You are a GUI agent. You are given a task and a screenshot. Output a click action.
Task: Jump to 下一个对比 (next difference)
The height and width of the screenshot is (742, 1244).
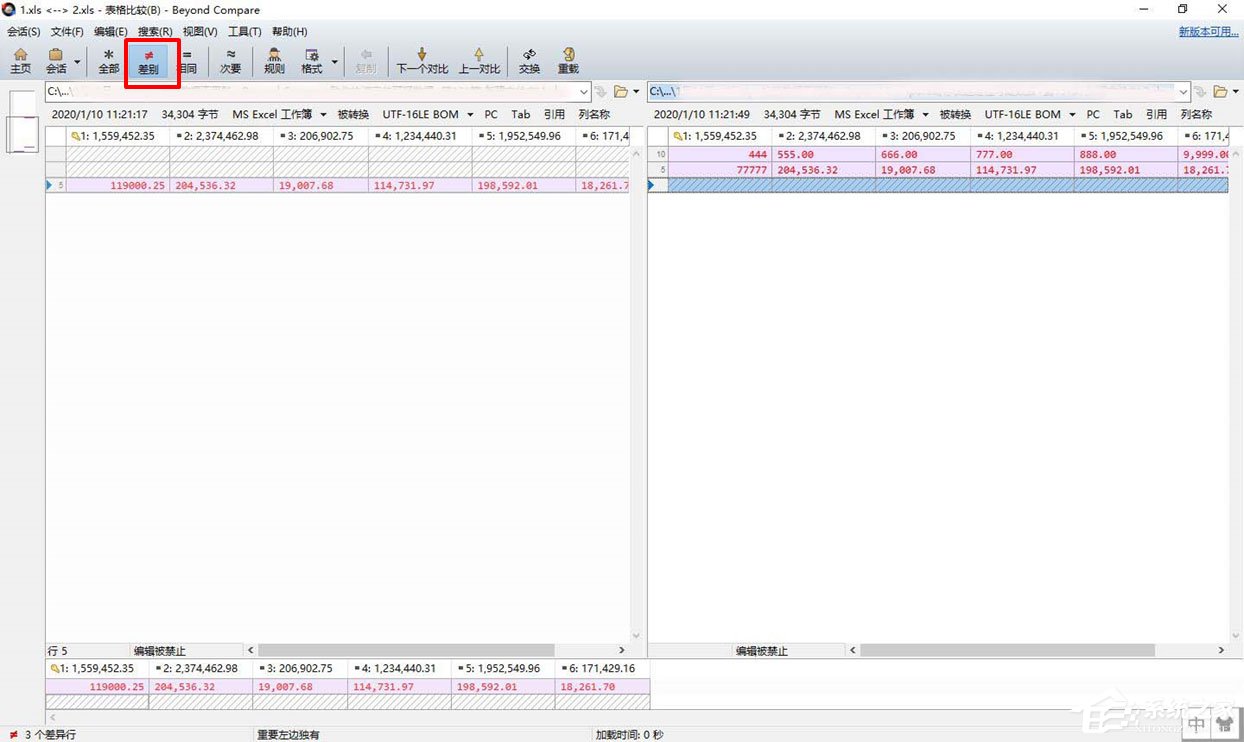point(422,61)
